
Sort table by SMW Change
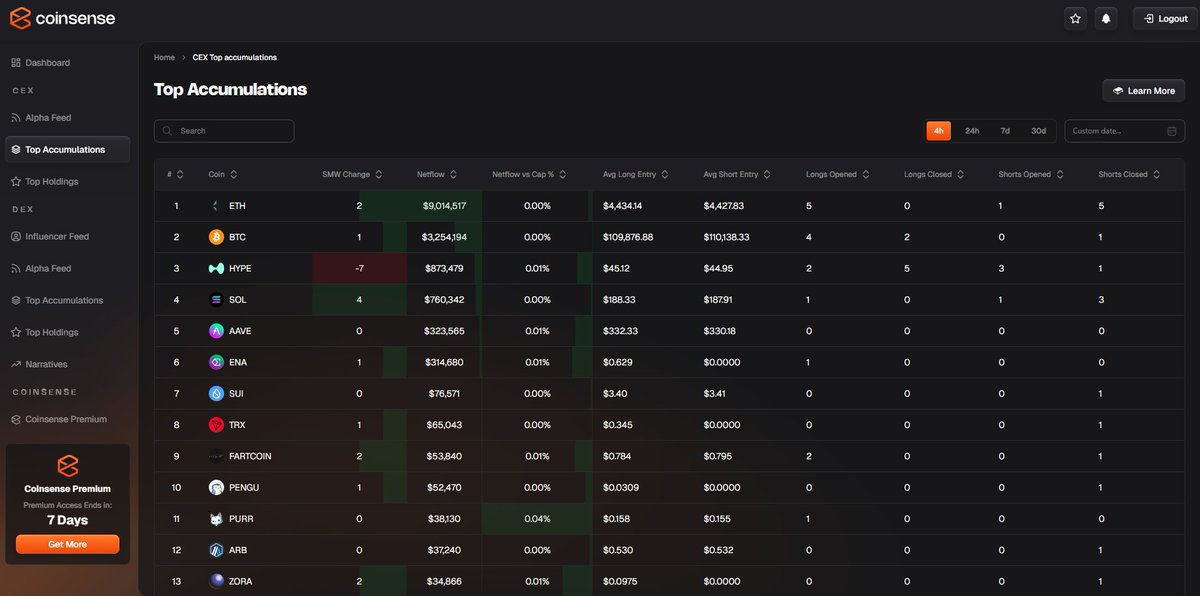[x=352, y=174]
